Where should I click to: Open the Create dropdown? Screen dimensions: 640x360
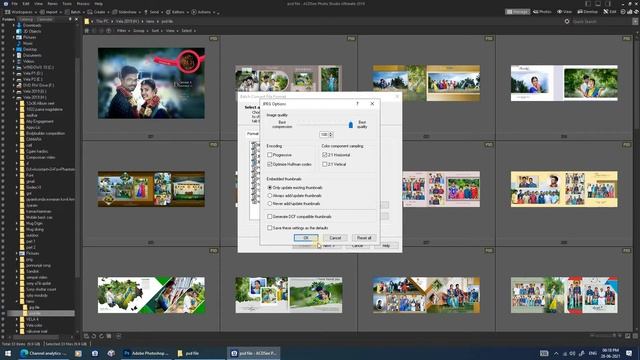(99, 12)
